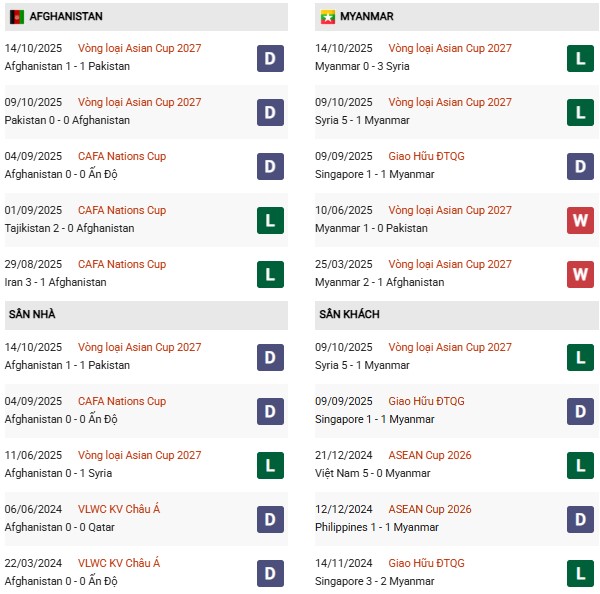Open VLWC KV Châu Á link dated 06/06/2024

pyautogui.click(x=119, y=510)
